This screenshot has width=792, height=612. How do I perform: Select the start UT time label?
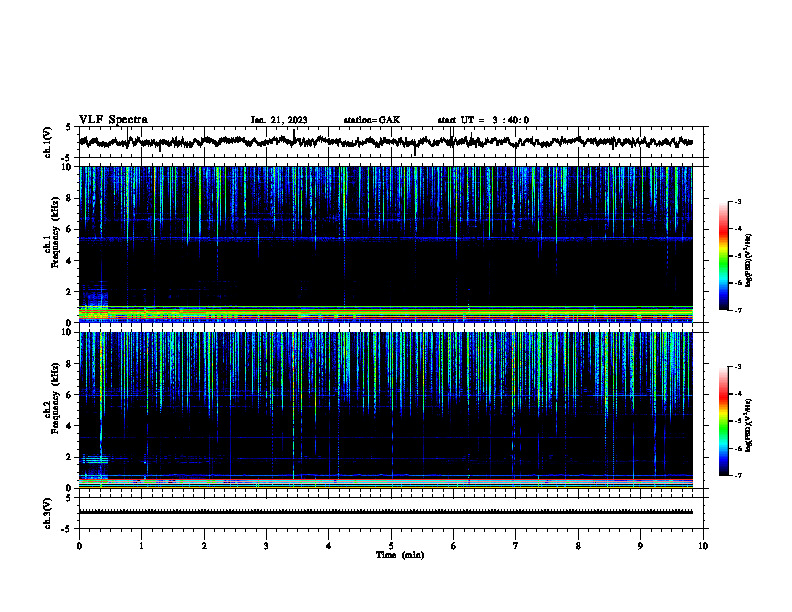(483, 120)
